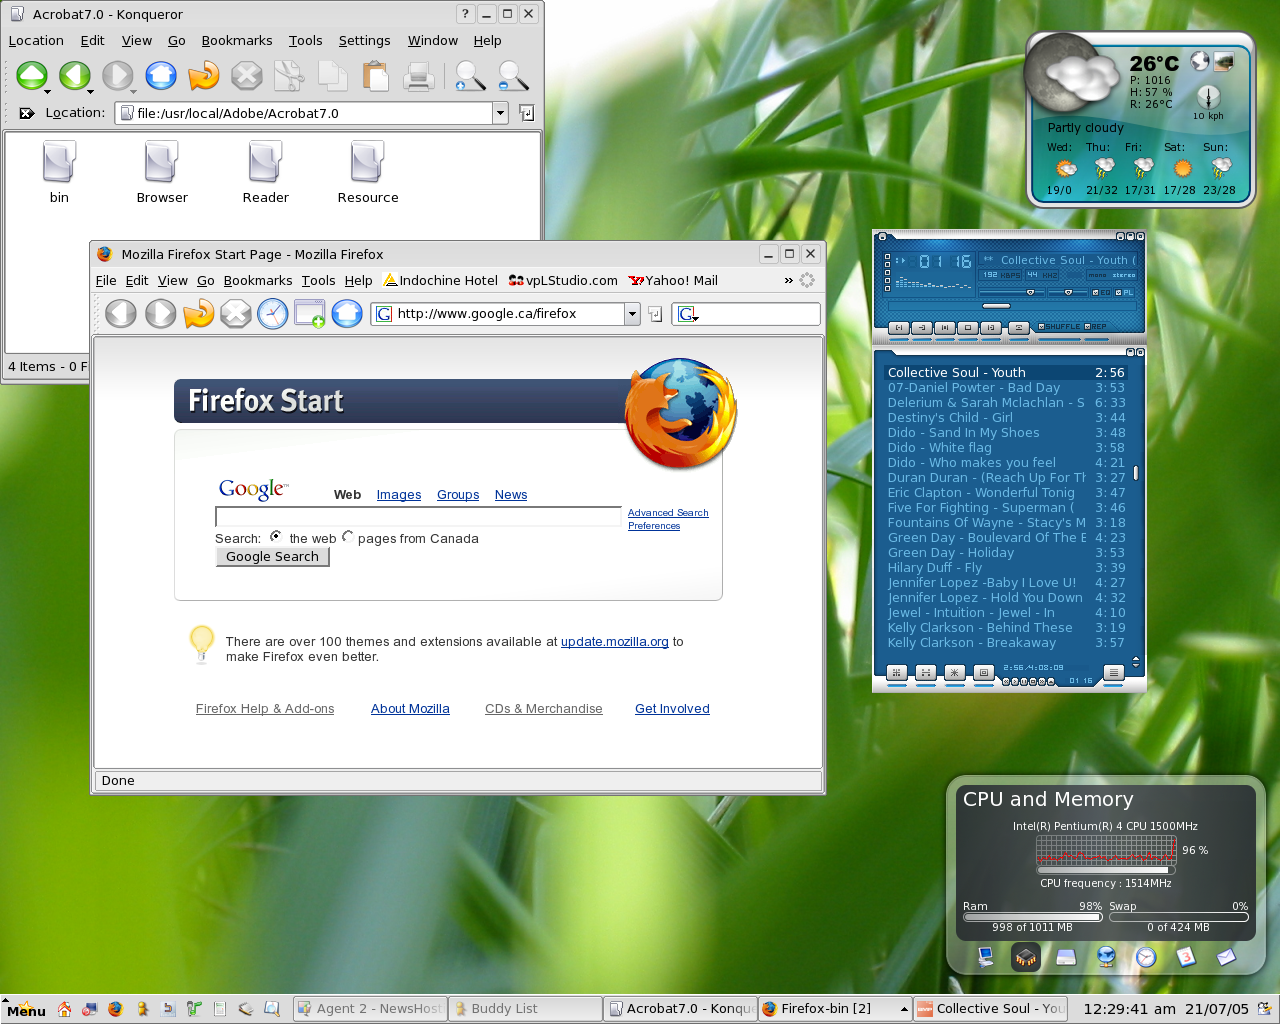This screenshot has height=1024, width=1280.
Task: Click the Firefox Home button
Action: click(347, 314)
